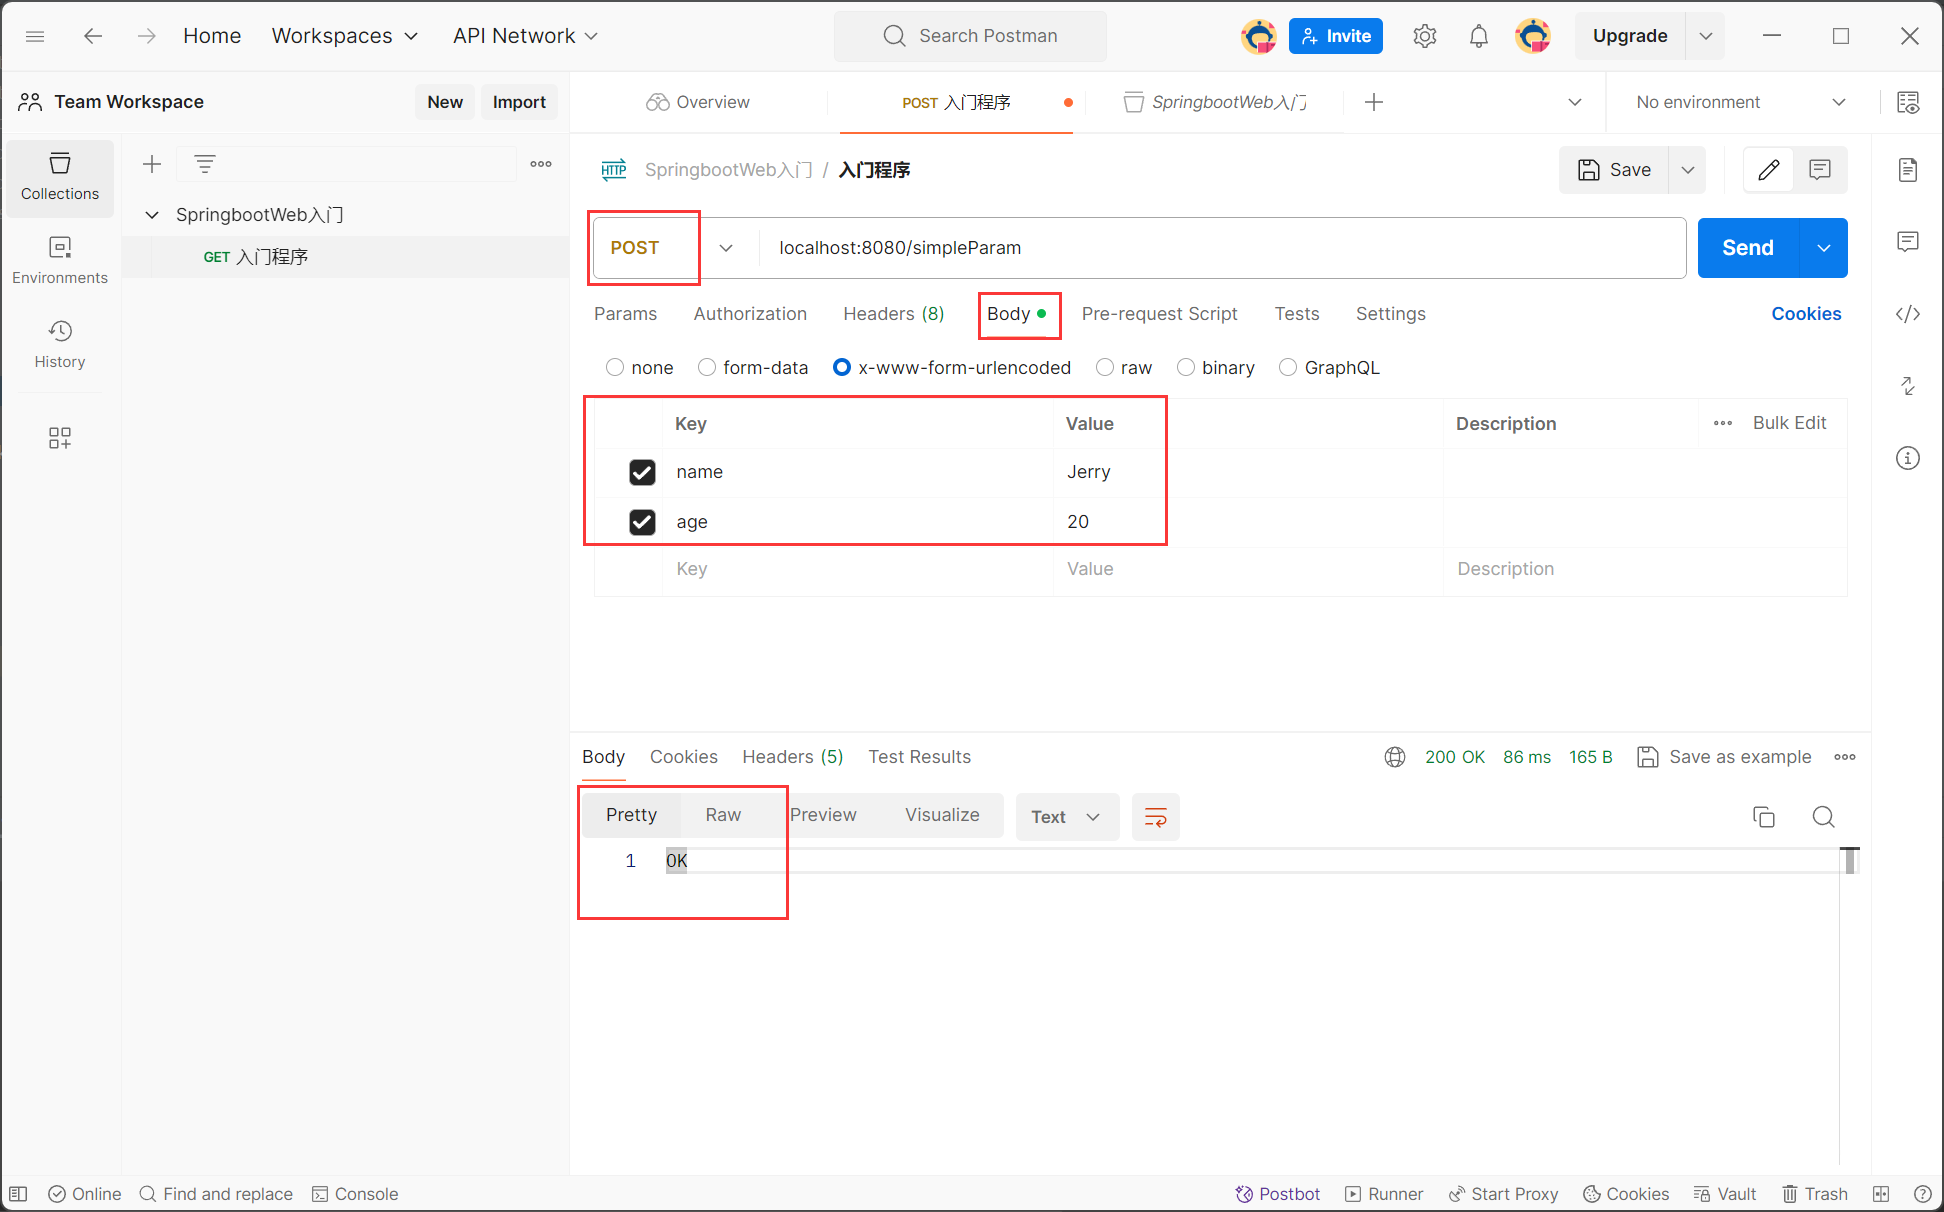
Task: Go forward with the right arrow
Action: pos(146,36)
